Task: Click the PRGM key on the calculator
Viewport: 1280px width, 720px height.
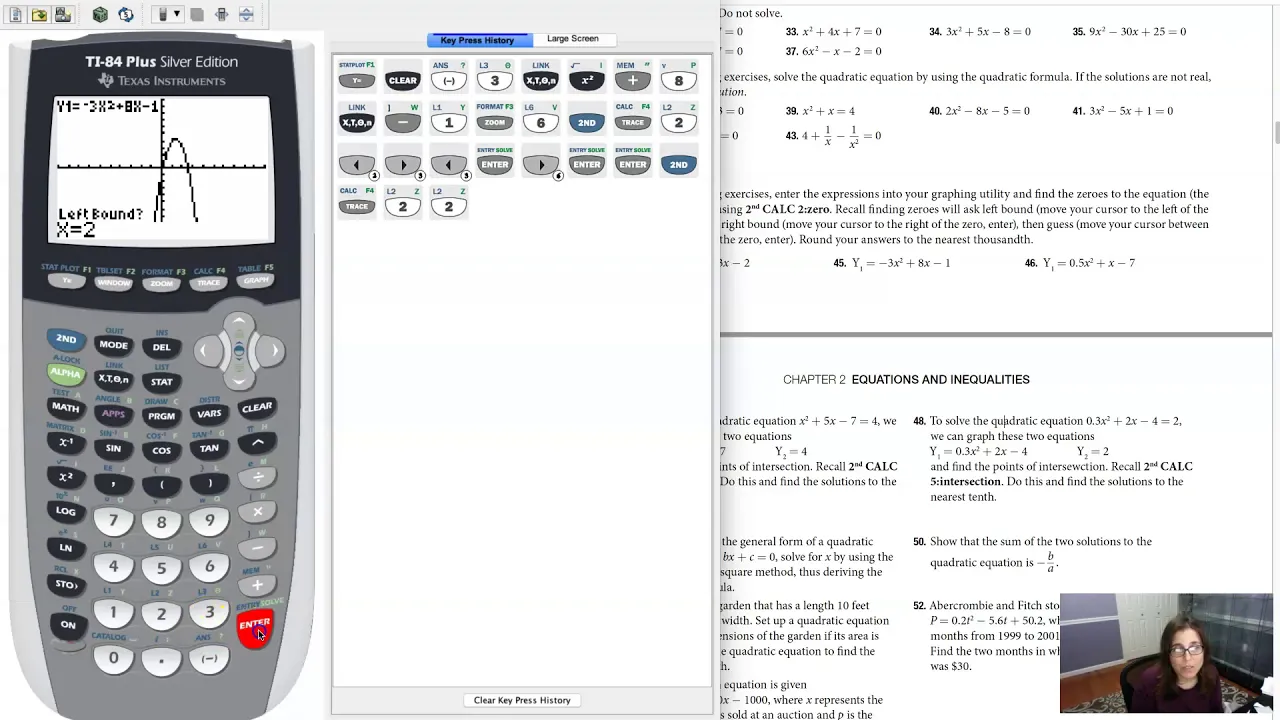Action: click(x=161, y=416)
